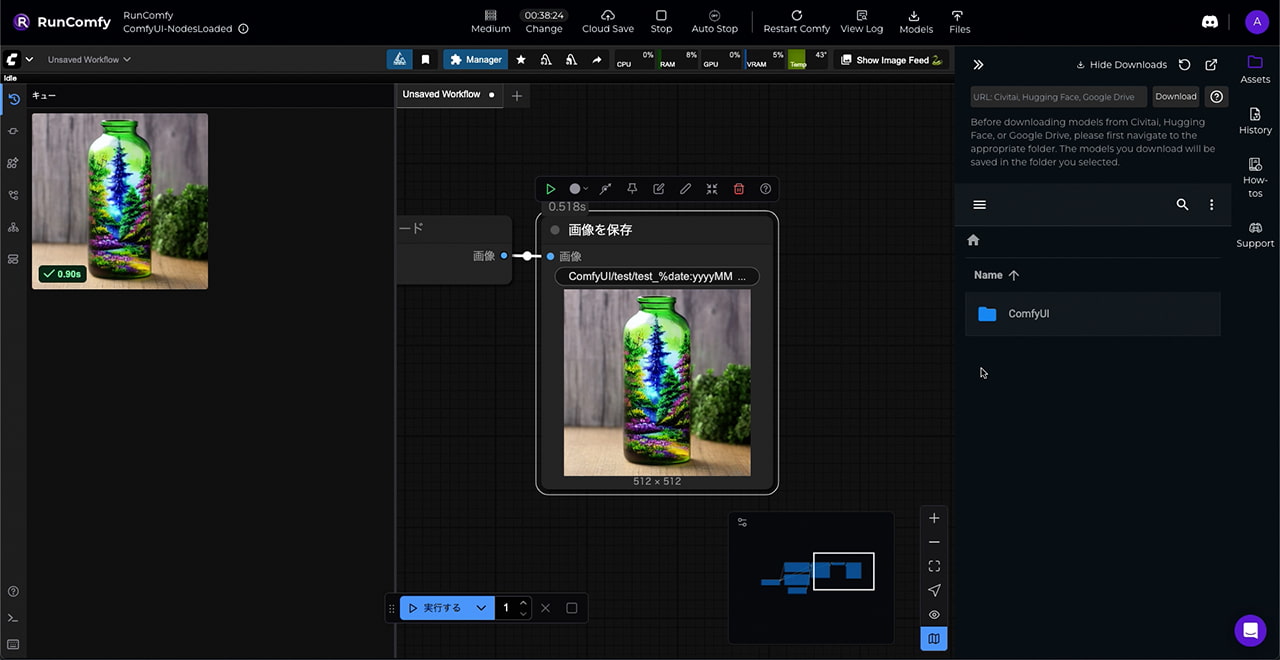
Task: Collapse the right panel with double chevron
Action: 978,65
